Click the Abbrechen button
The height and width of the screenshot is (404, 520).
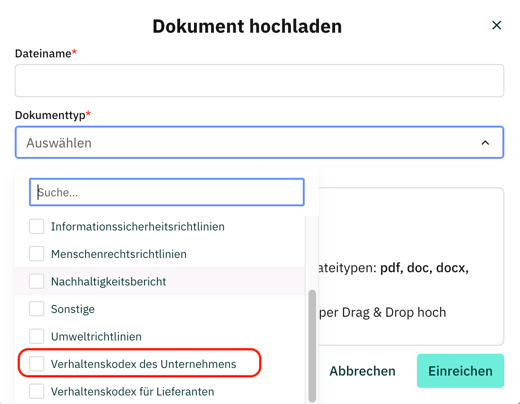click(362, 371)
